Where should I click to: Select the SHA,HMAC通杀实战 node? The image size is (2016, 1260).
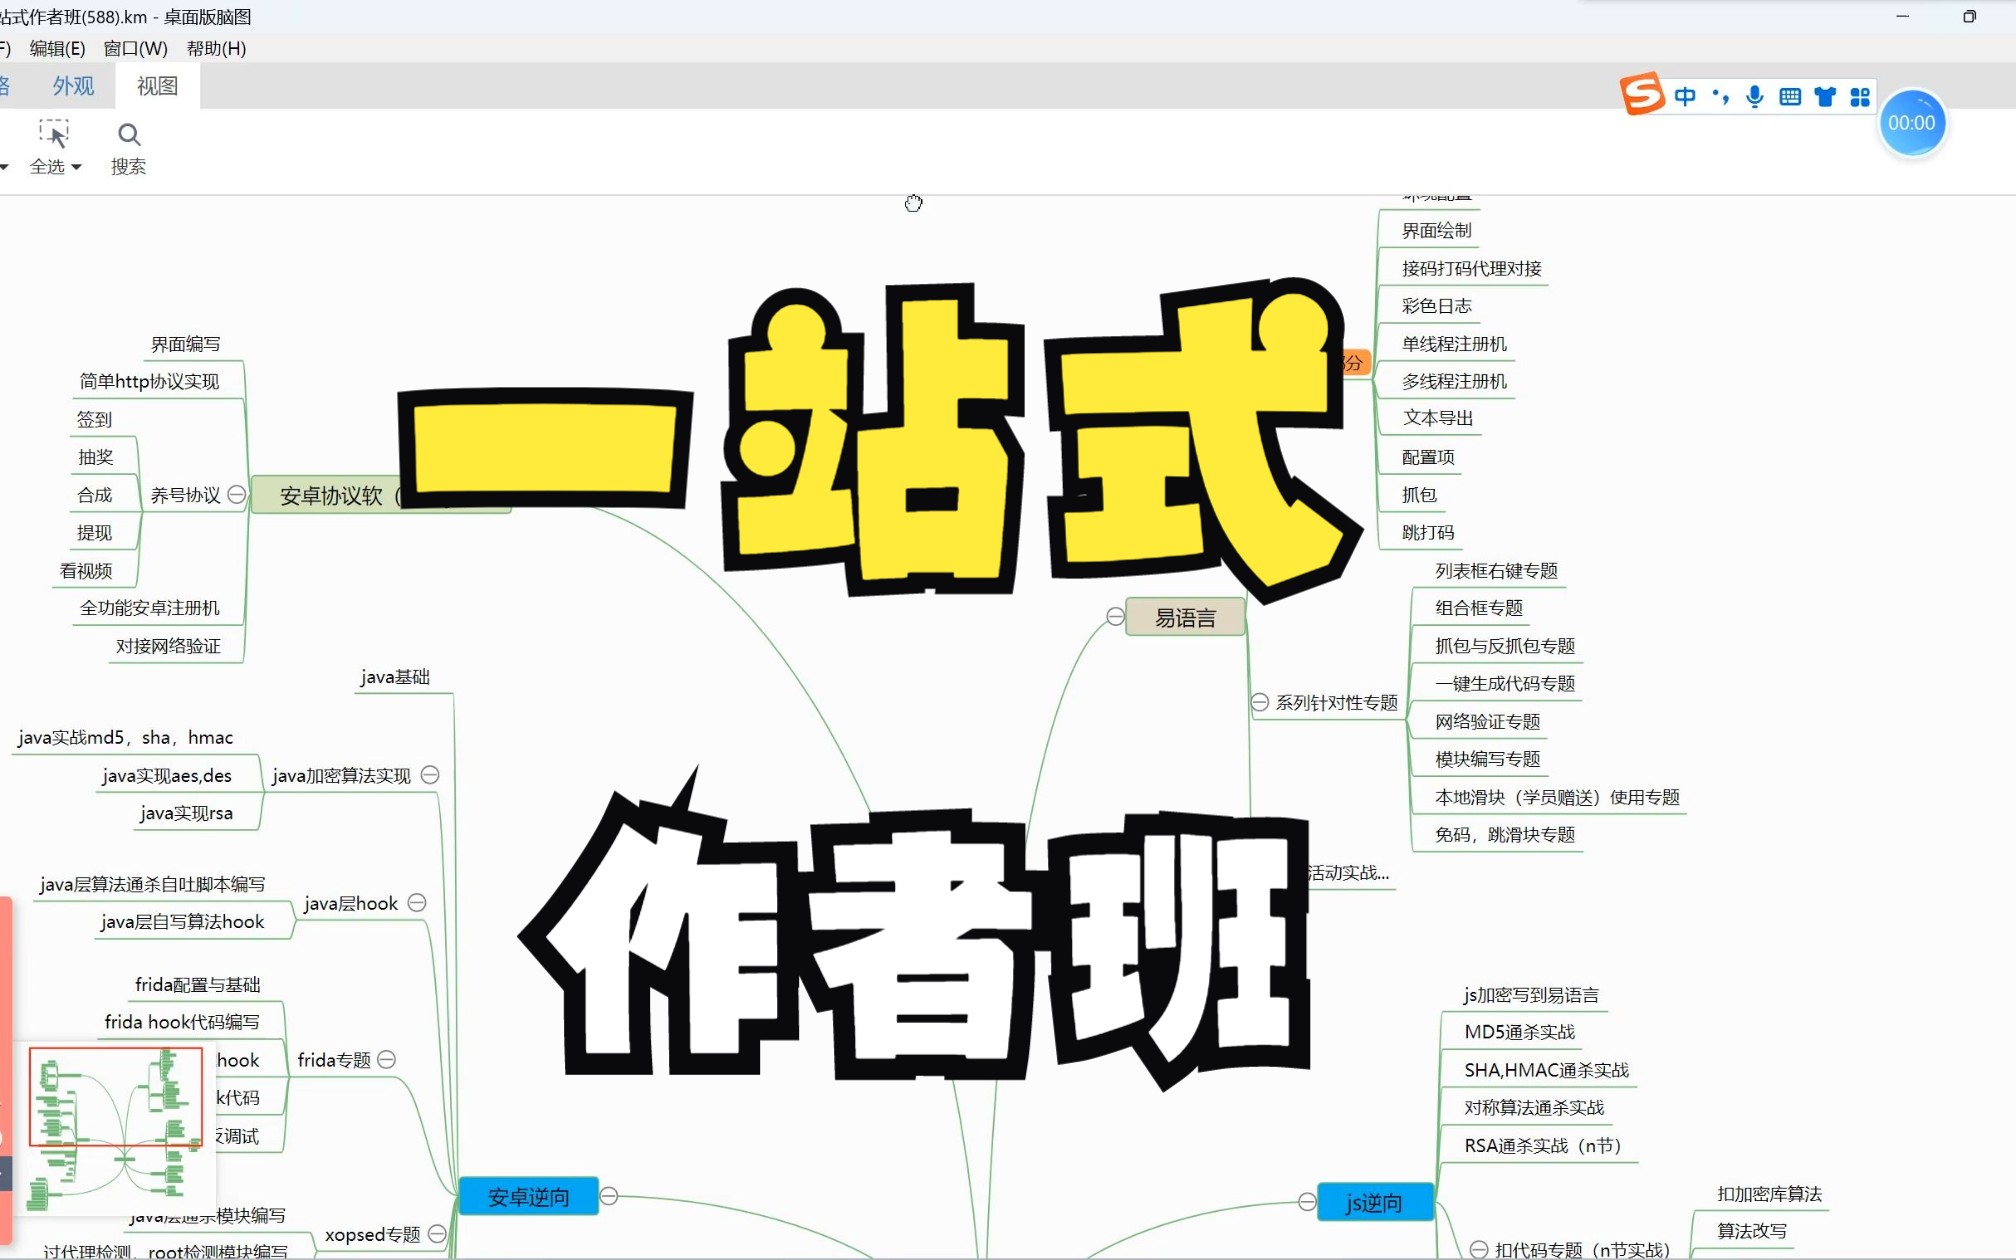pyautogui.click(x=1546, y=1070)
